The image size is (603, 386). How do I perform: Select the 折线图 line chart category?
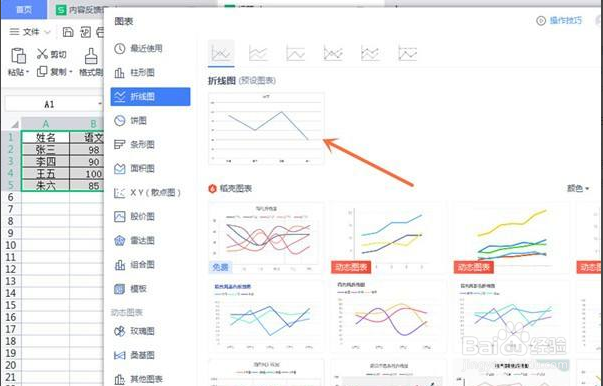150,96
